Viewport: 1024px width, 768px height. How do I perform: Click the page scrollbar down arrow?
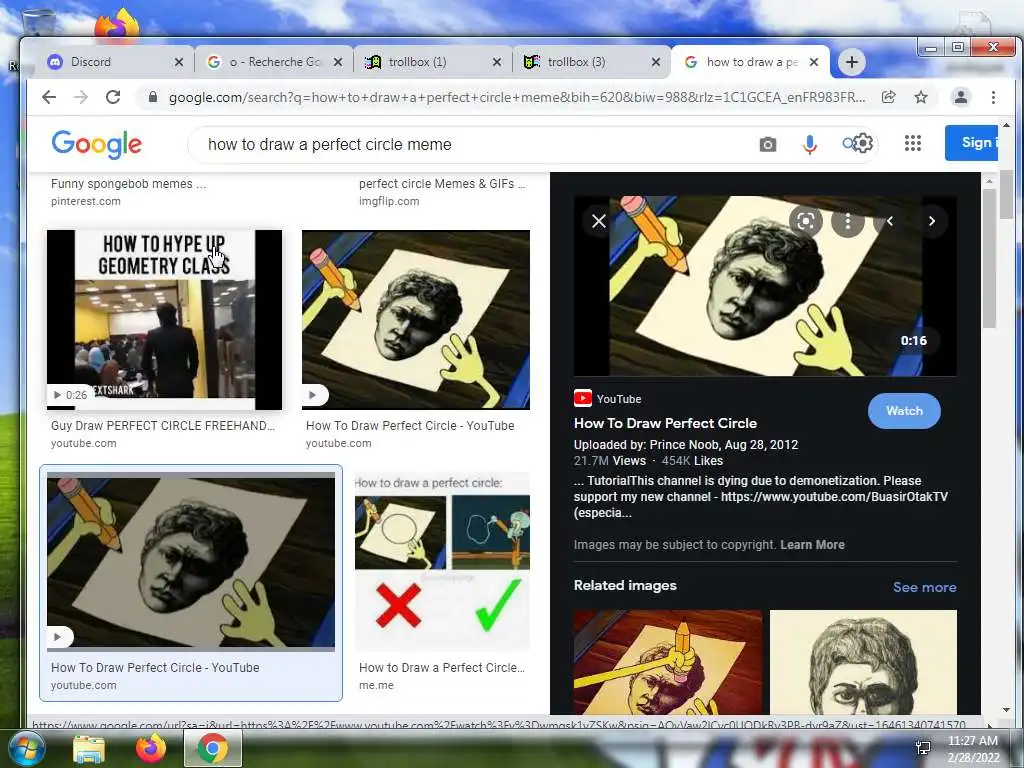click(1006, 709)
